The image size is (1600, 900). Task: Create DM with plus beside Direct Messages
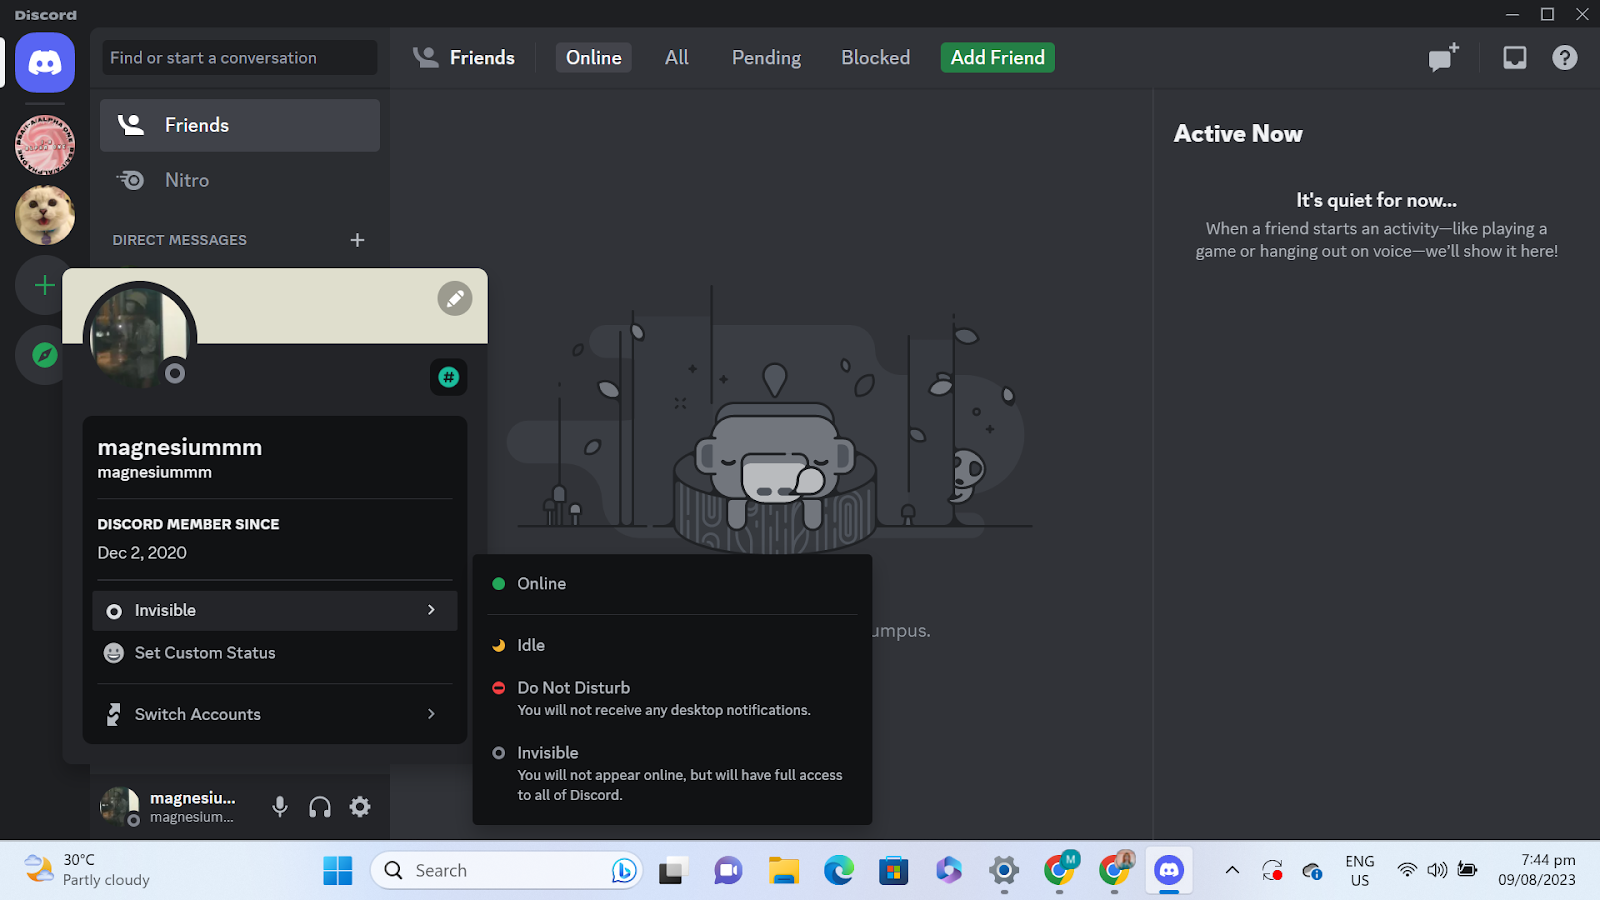click(357, 240)
